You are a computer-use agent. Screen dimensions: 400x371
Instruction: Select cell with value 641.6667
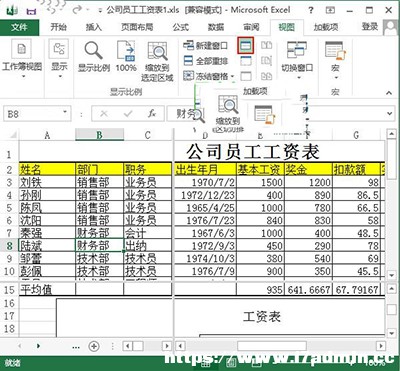coord(308,289)
